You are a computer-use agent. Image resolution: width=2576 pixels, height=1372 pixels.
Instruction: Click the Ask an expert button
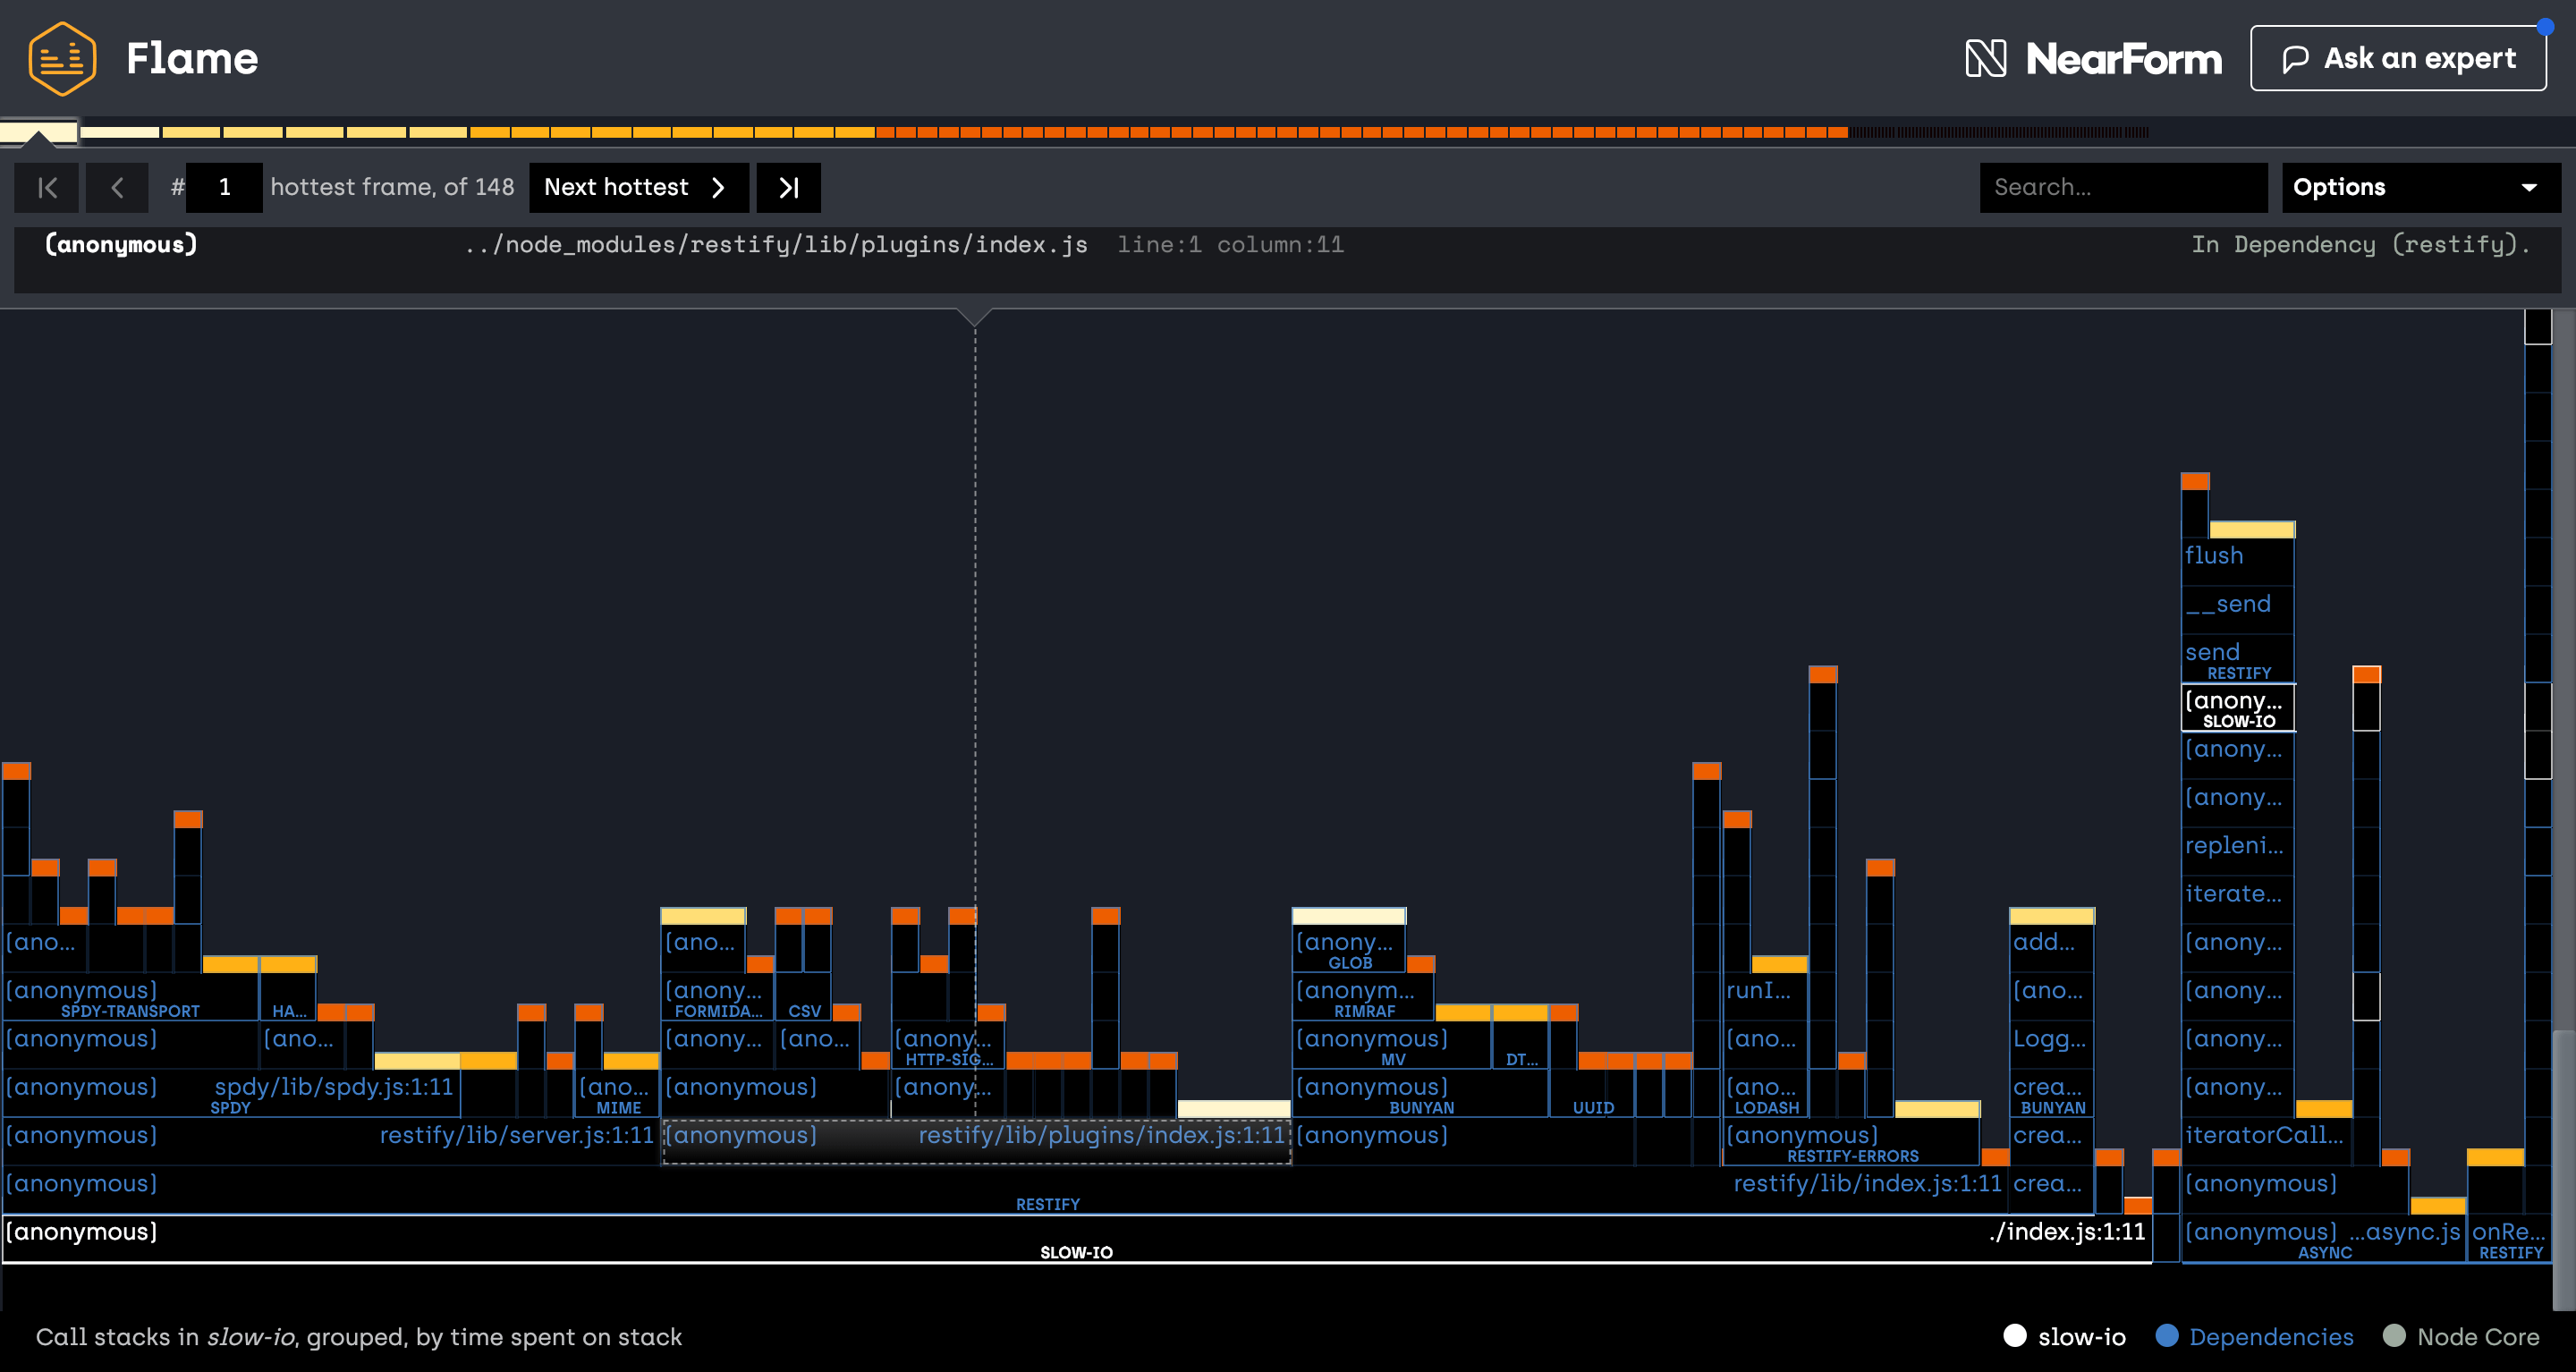[x=2397, y=58]
